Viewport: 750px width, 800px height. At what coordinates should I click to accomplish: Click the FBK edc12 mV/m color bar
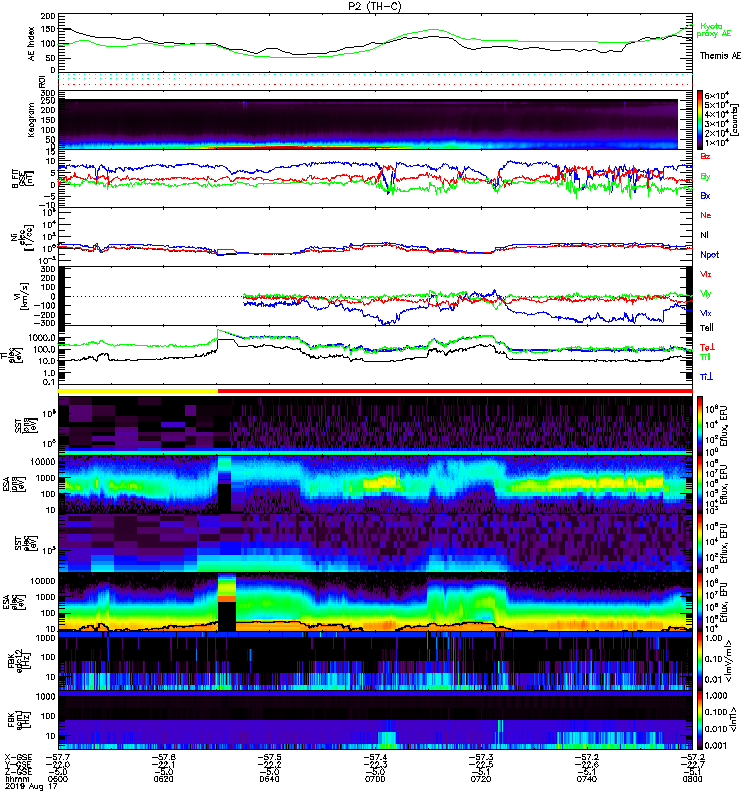point(700,662)
